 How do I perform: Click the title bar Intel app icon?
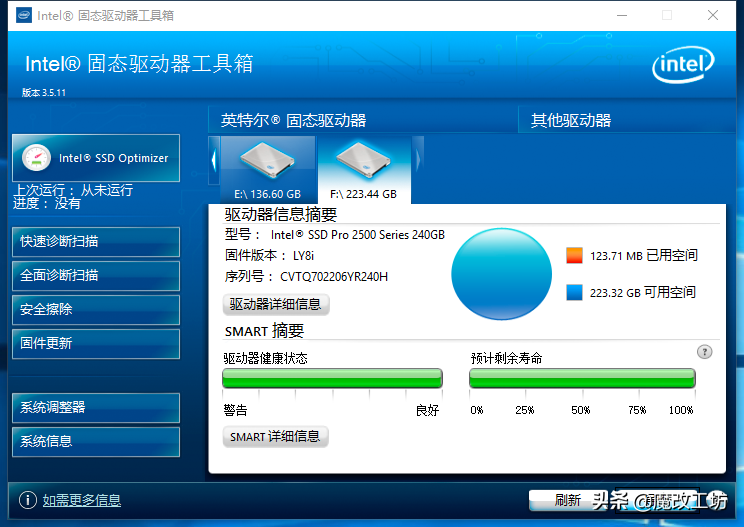[x=24, y=15]
